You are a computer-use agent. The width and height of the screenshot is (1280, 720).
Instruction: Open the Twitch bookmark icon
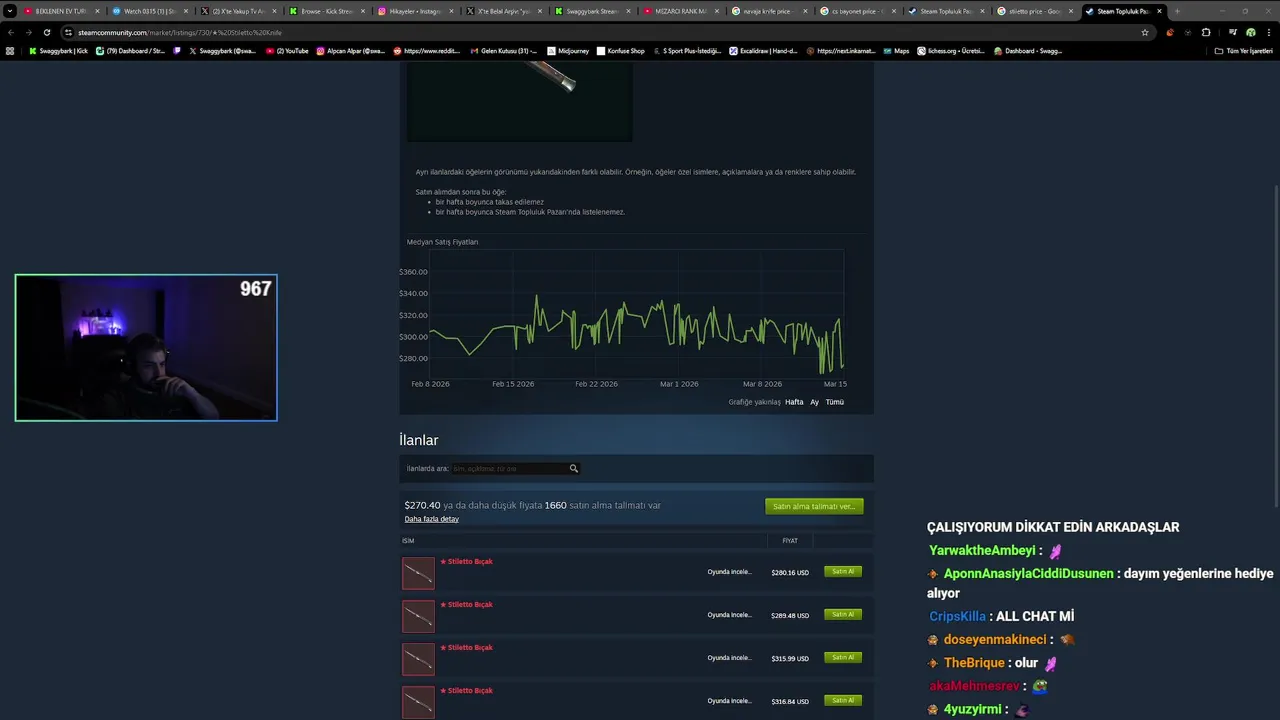(178, 51)
